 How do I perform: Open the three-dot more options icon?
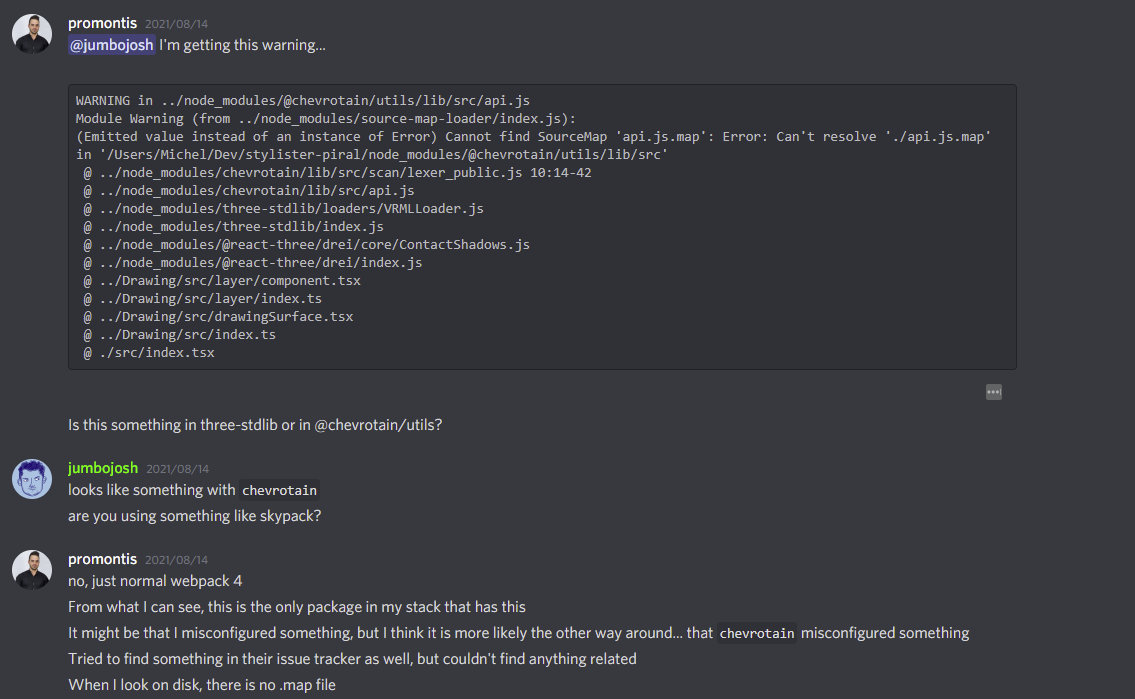point(993,392)
